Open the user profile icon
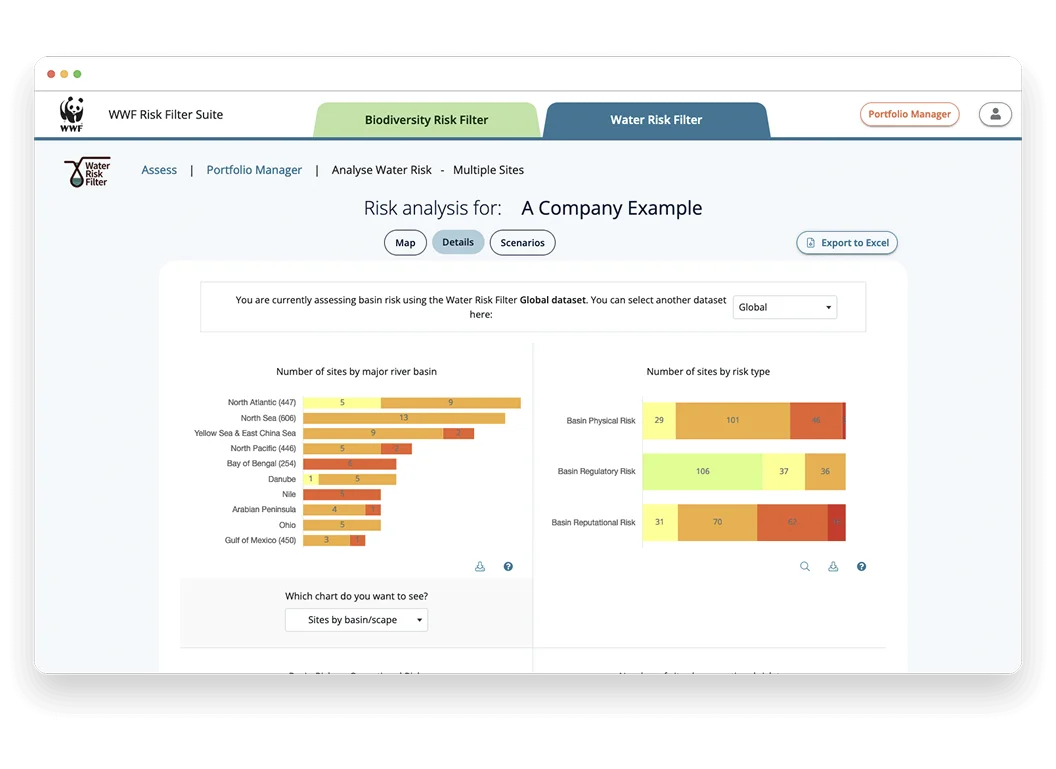The image size is (1056, 769). [995, 114]
